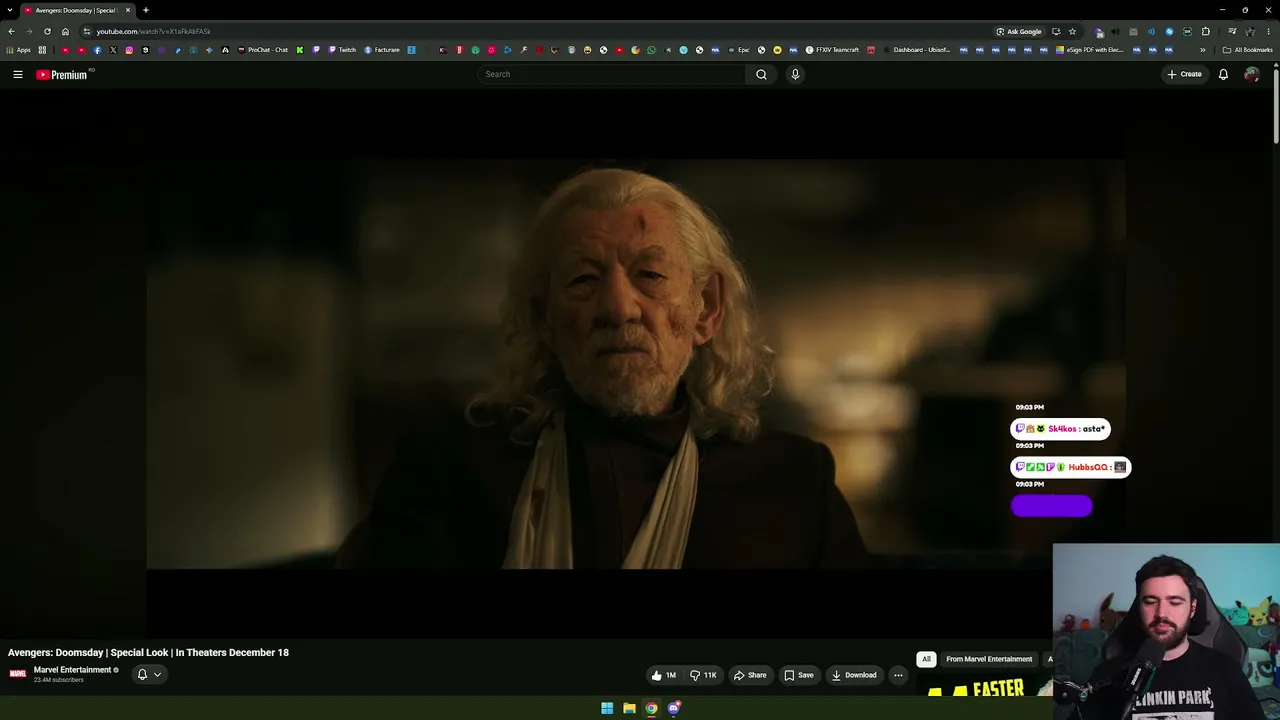Open Marvel Entertainment channel name link
The height and width of the screenshot is (720, 1280).
tap(72, 670)
